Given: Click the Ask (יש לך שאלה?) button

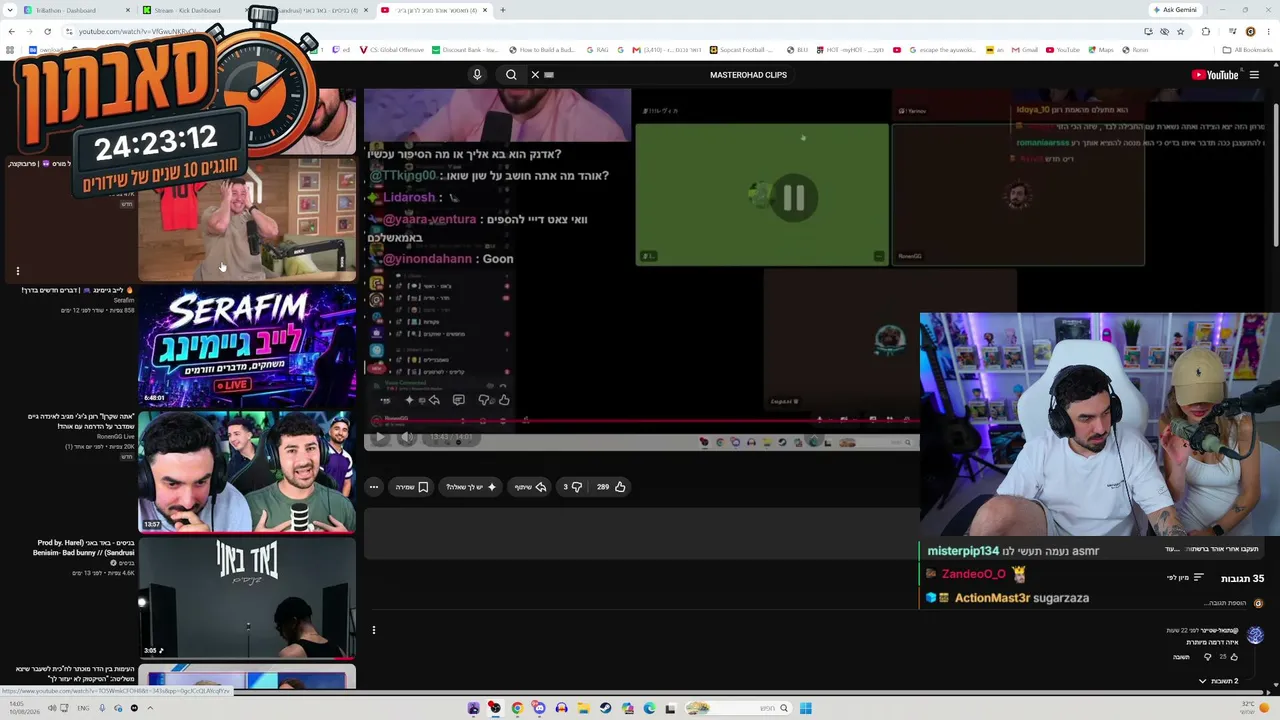Looking at the screenshot, I should tap(471, 487).
